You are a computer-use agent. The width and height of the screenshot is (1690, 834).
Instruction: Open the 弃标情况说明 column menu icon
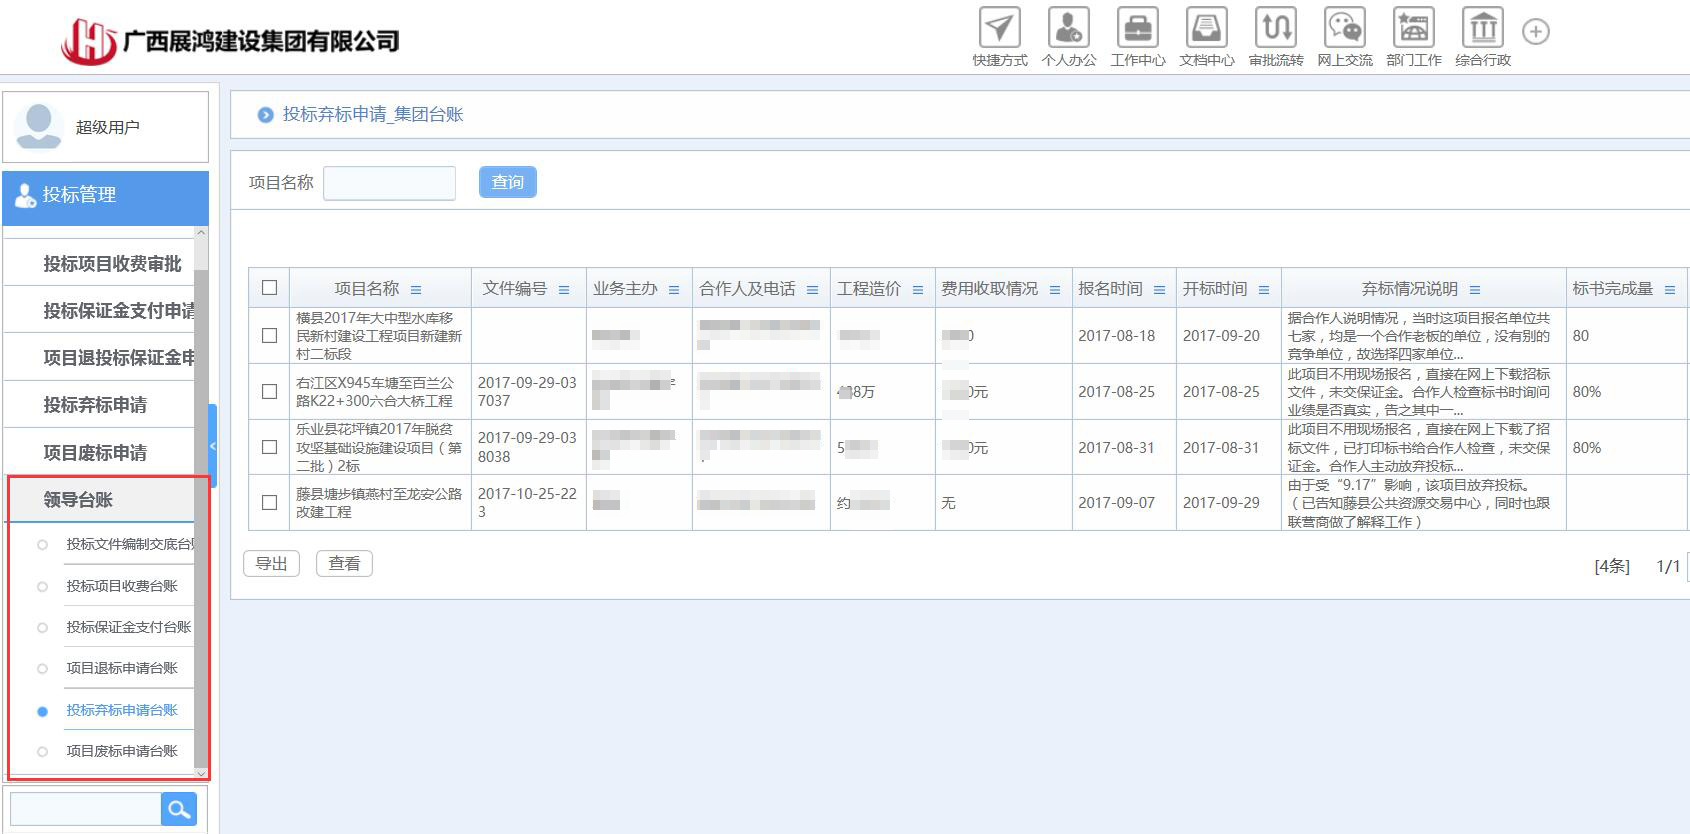(1475, 290)
